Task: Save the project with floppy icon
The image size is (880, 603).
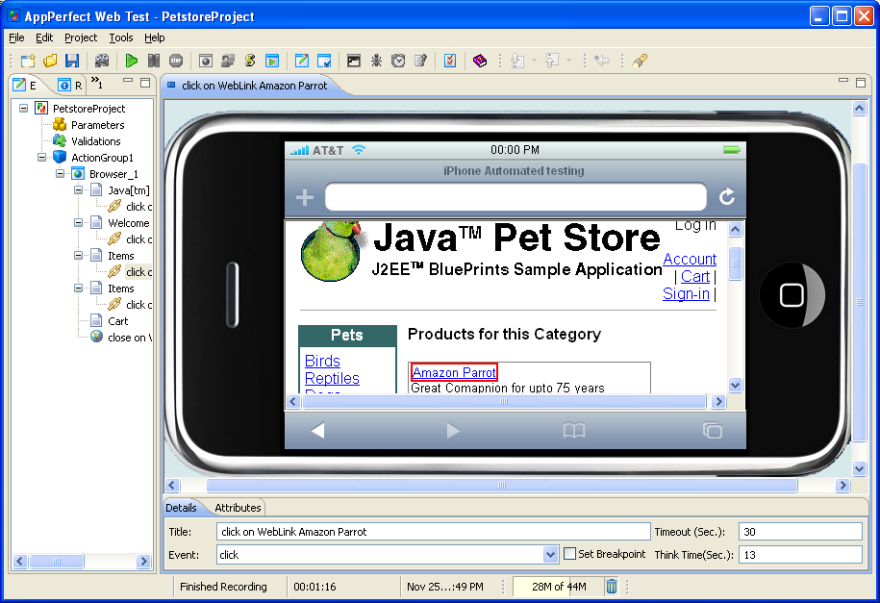Action: click(72, 61)
